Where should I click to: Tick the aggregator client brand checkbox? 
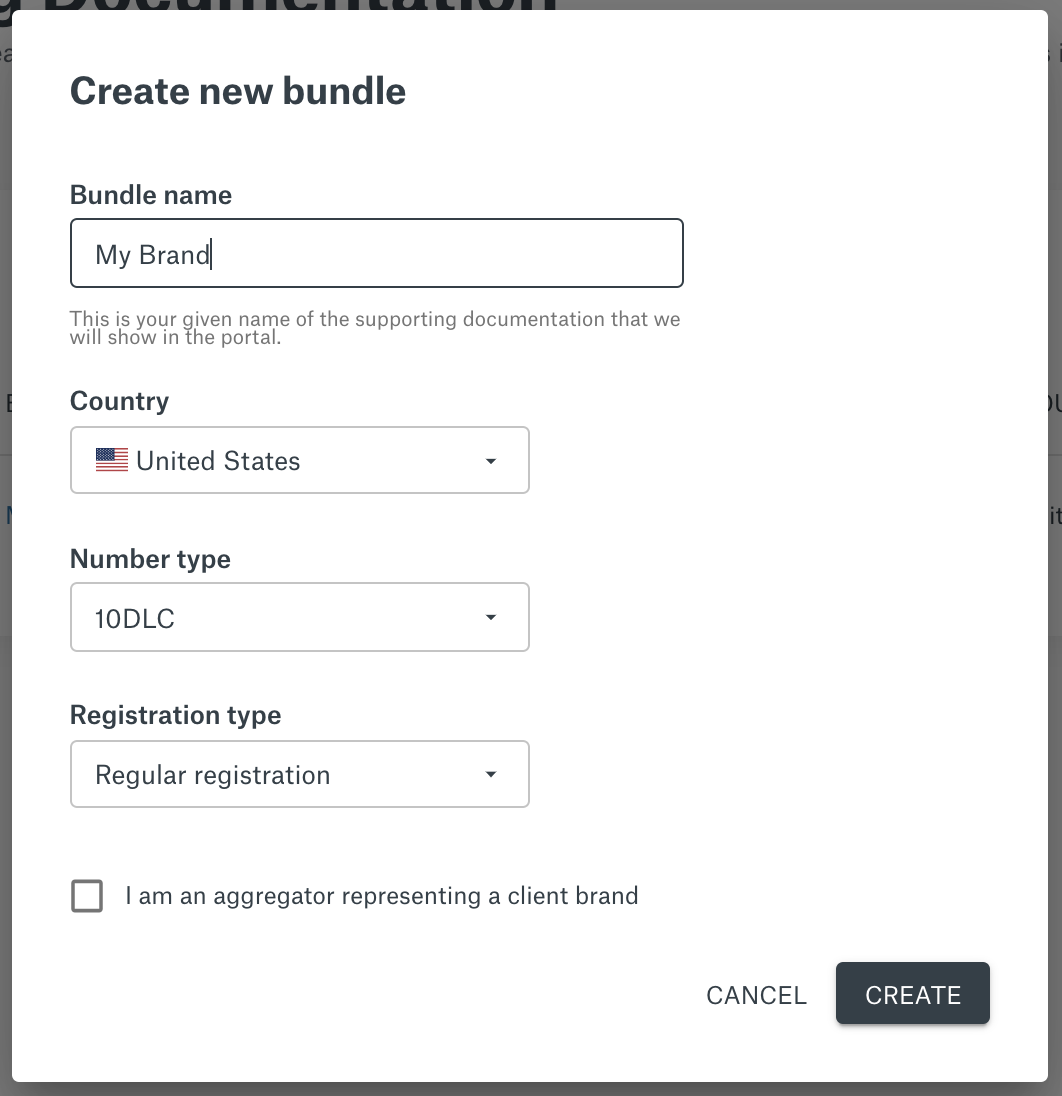(x=87, y=895)
